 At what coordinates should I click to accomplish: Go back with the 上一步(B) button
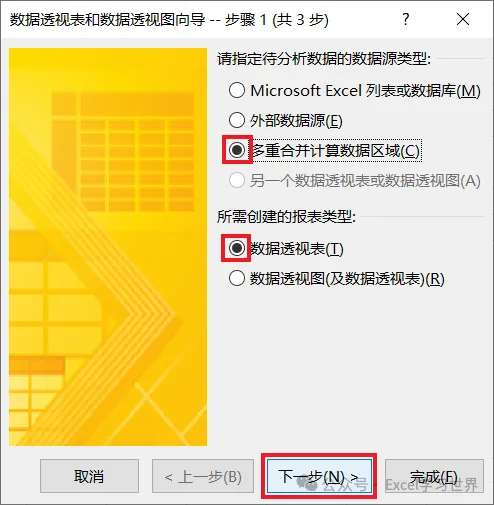pyautogui.click(x=203, y=476)
